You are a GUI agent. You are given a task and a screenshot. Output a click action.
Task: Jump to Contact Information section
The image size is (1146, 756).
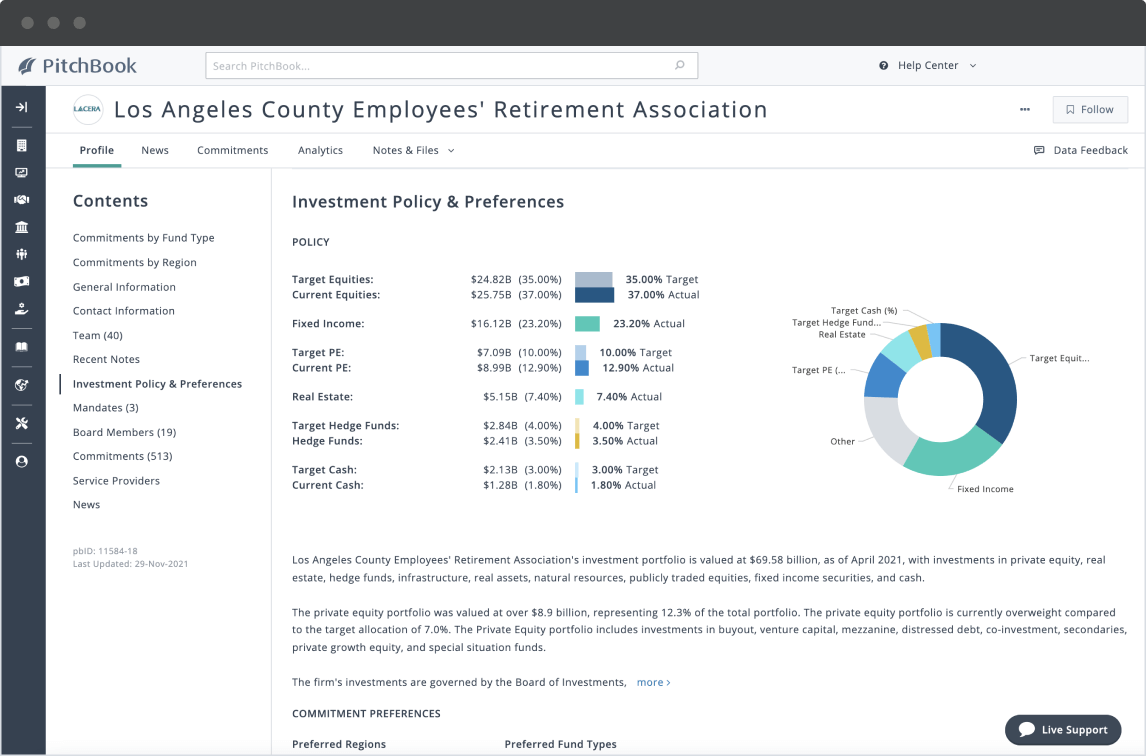point(124,311)
